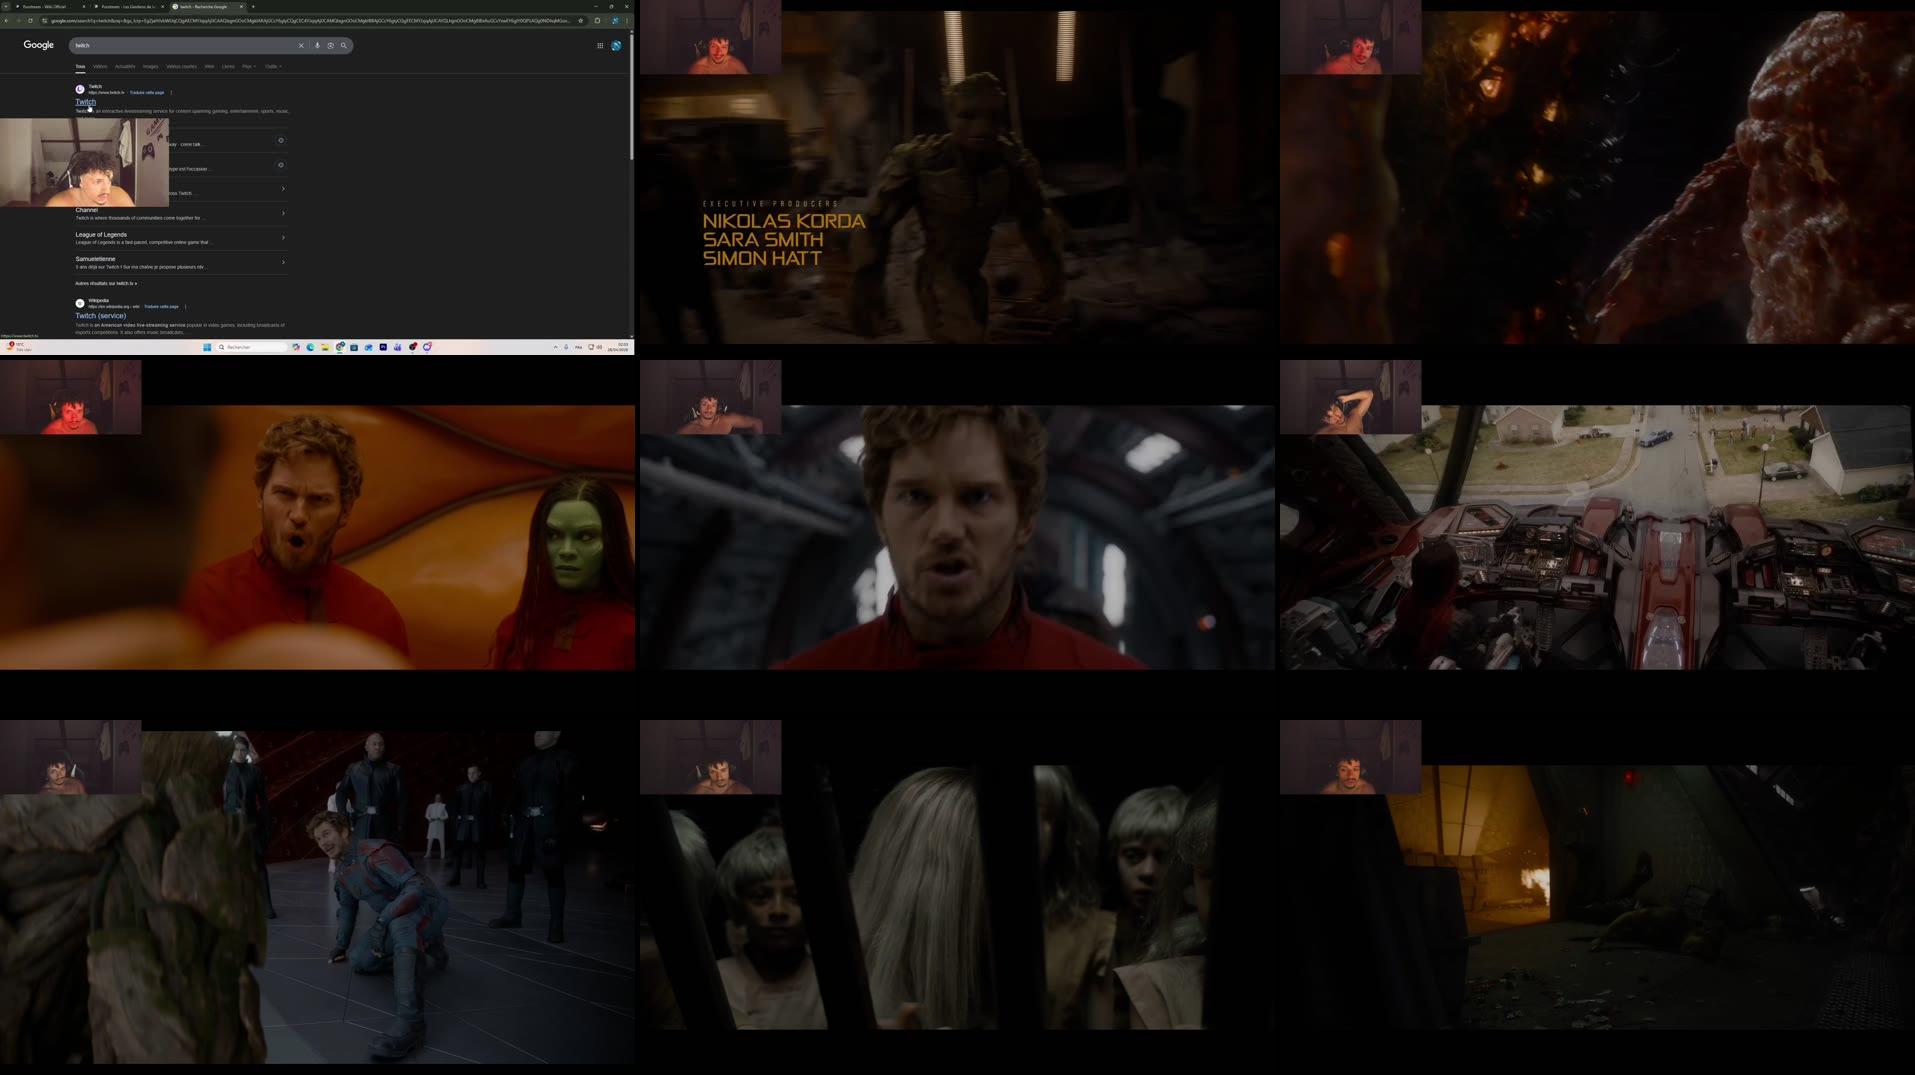Expand hidden system tray icons chevron
1915x1075 pixels.
[556, 347]
